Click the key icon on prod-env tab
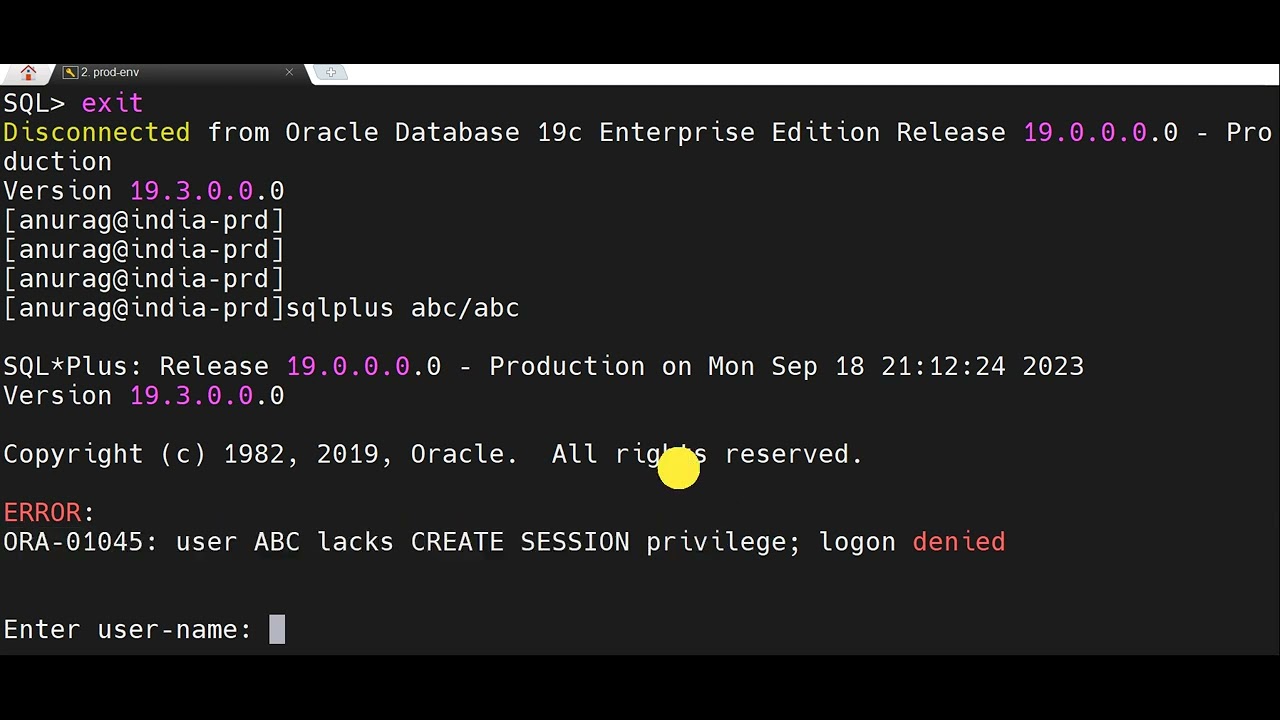Screen dimensions: 1280x720 pos(70,73)
